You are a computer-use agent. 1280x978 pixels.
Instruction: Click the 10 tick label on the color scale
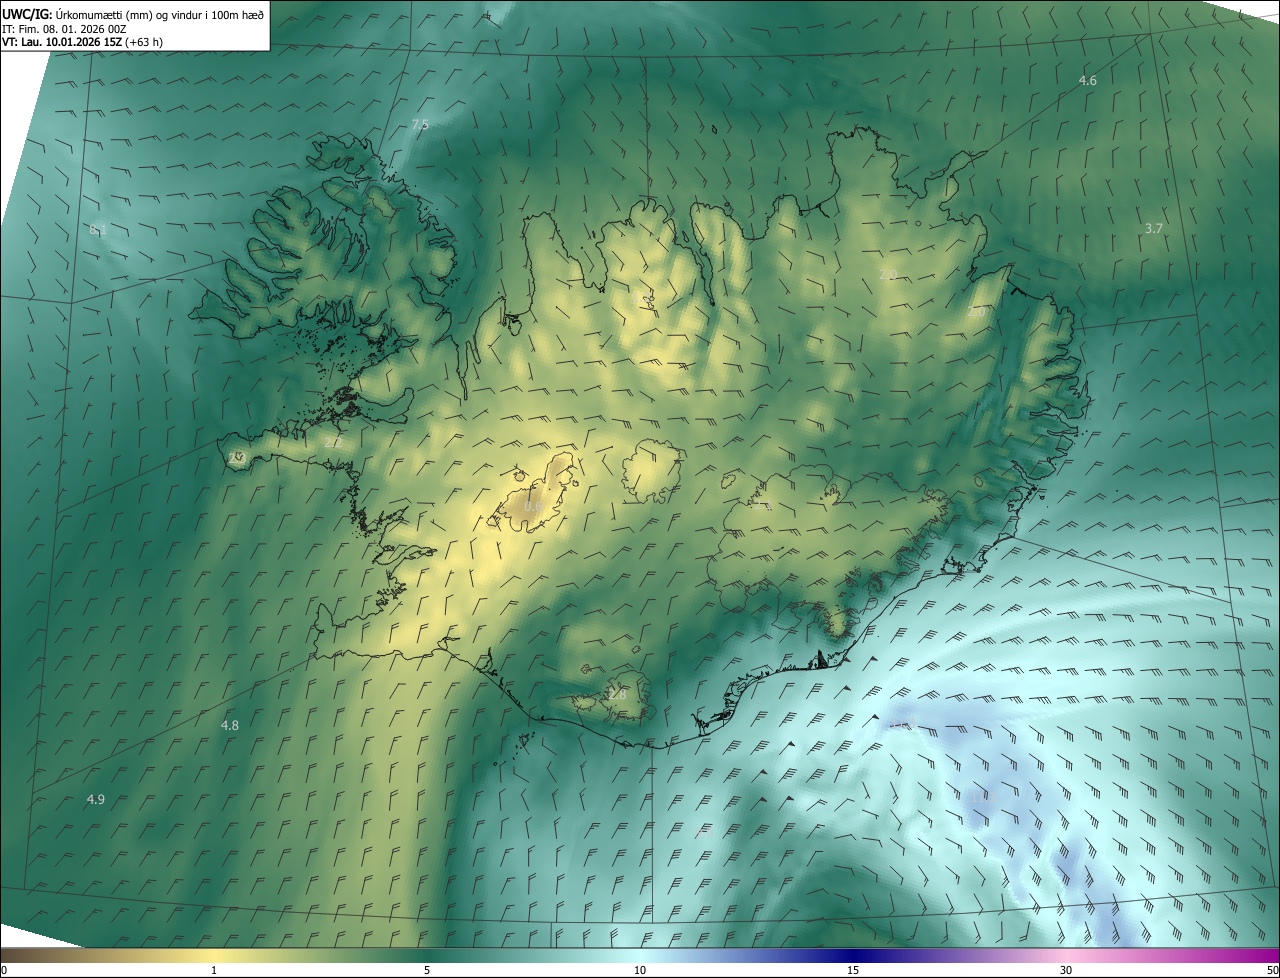click(640, 970)
